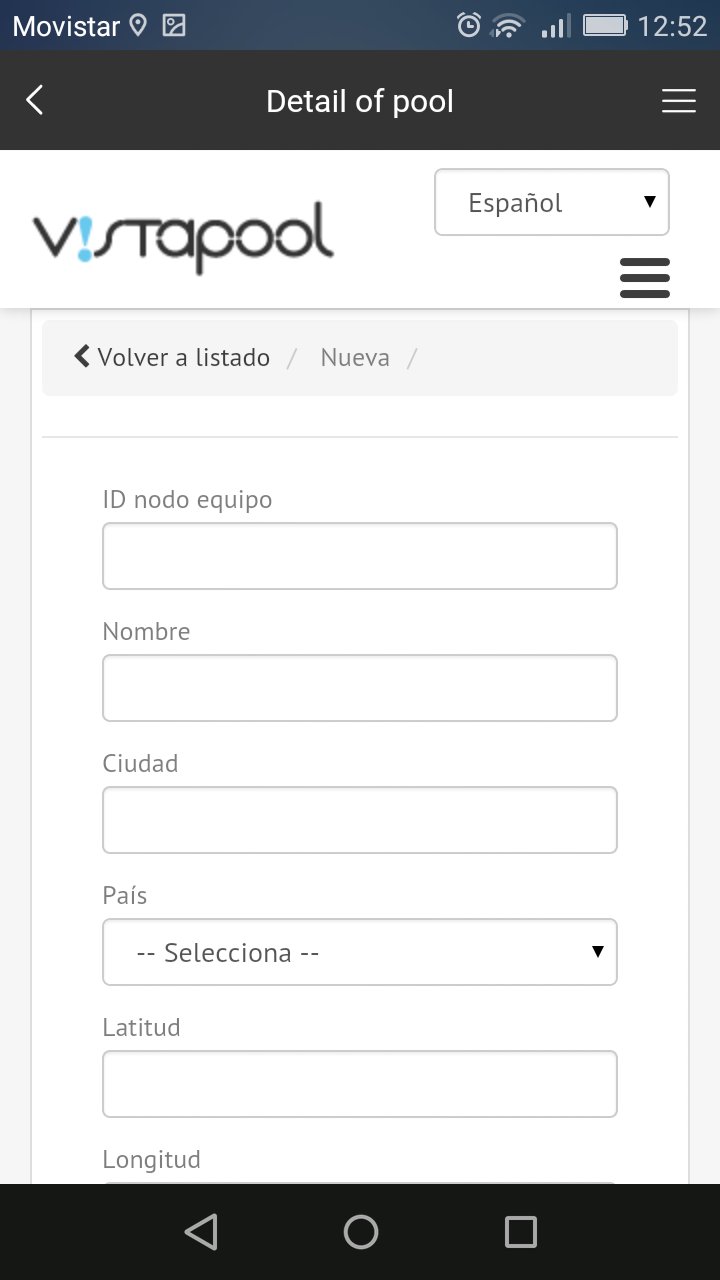Expand the País selection dropdown
Image resolution: width=720 pixels, height=1280 pixels.
coord(359,952)
